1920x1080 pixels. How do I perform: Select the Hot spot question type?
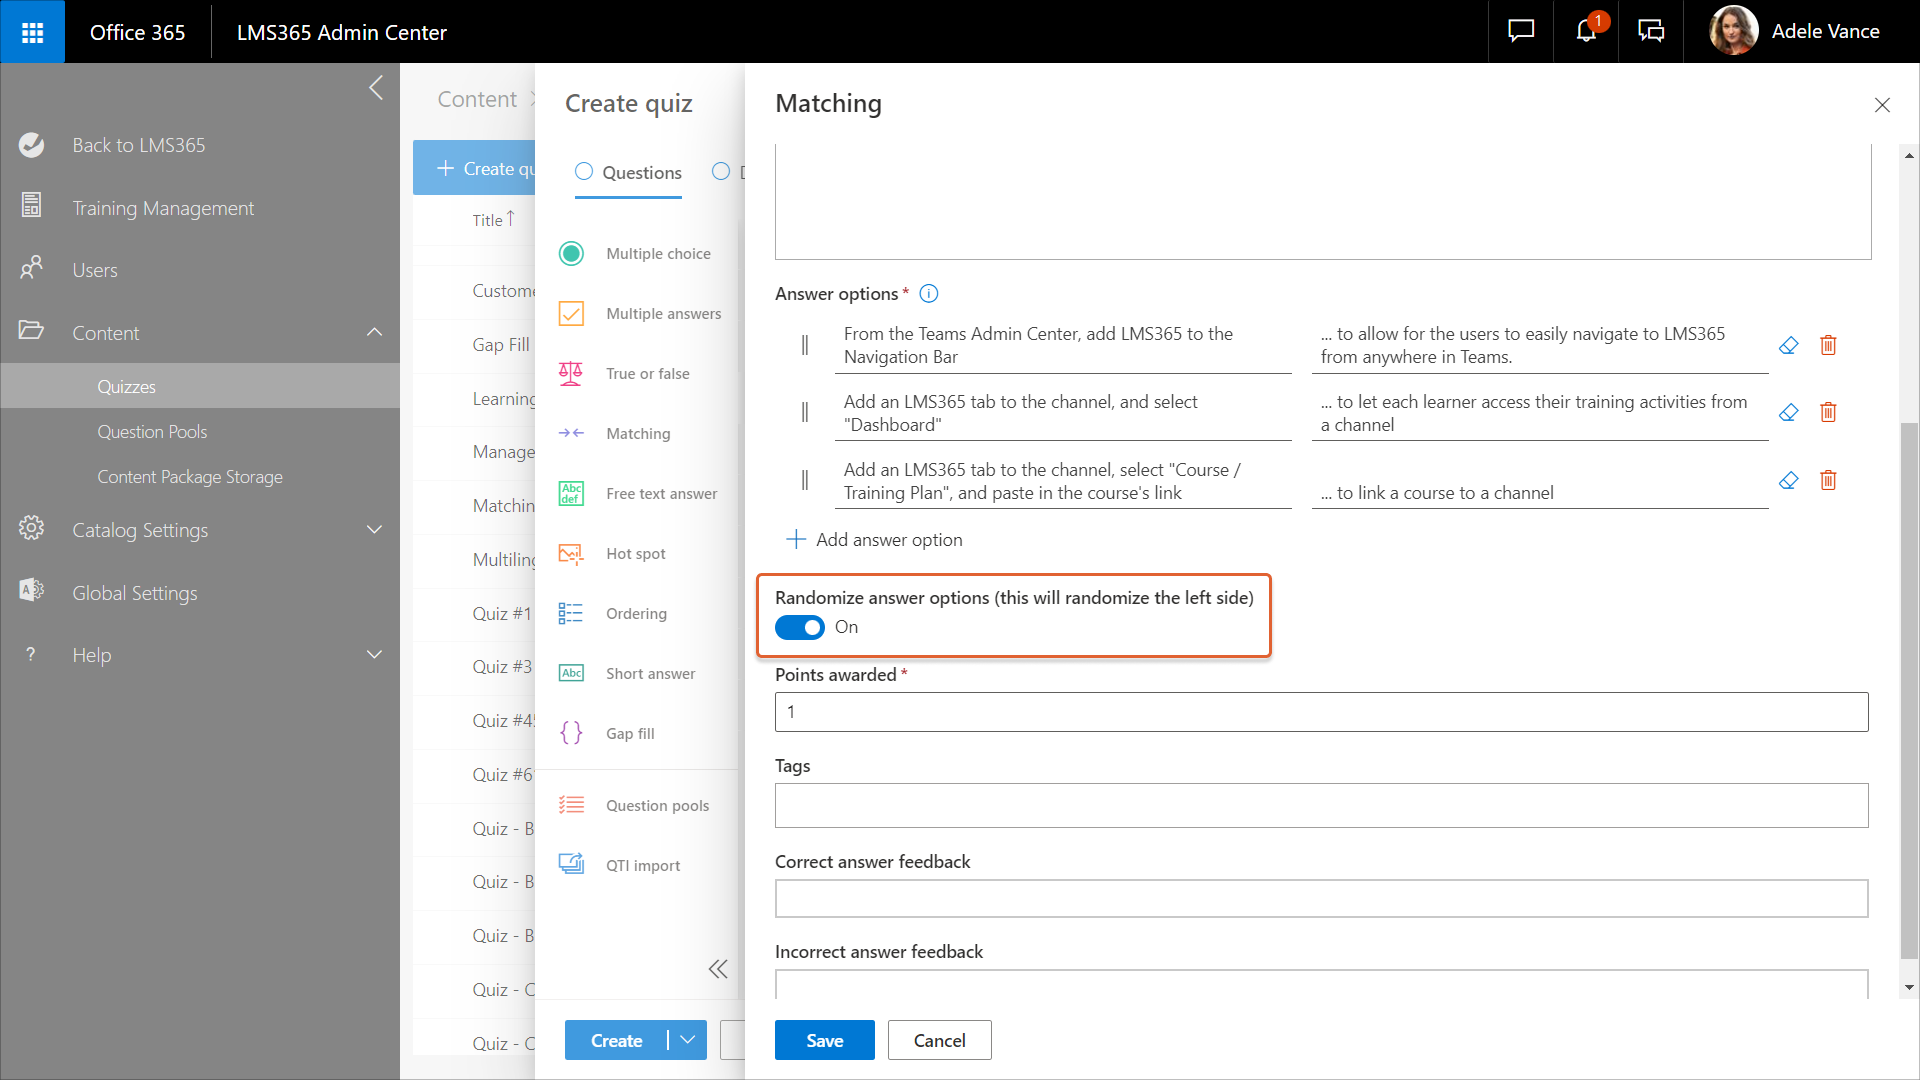pos(635,554)
